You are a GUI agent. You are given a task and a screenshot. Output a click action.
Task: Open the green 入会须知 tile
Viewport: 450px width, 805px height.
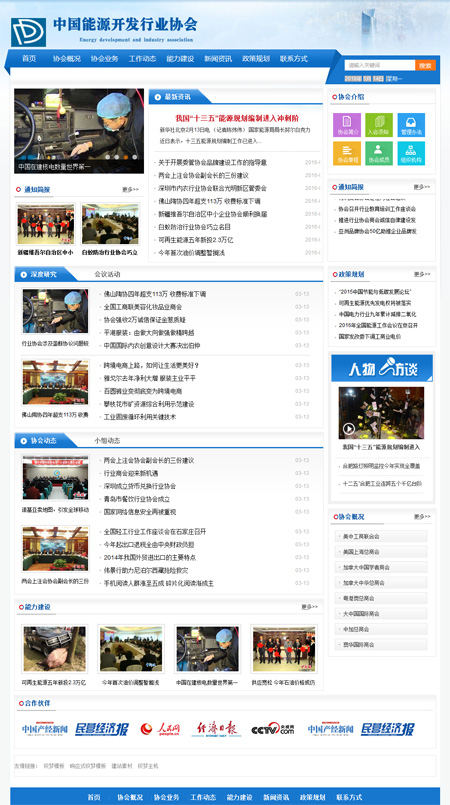(x=379, y=125)
